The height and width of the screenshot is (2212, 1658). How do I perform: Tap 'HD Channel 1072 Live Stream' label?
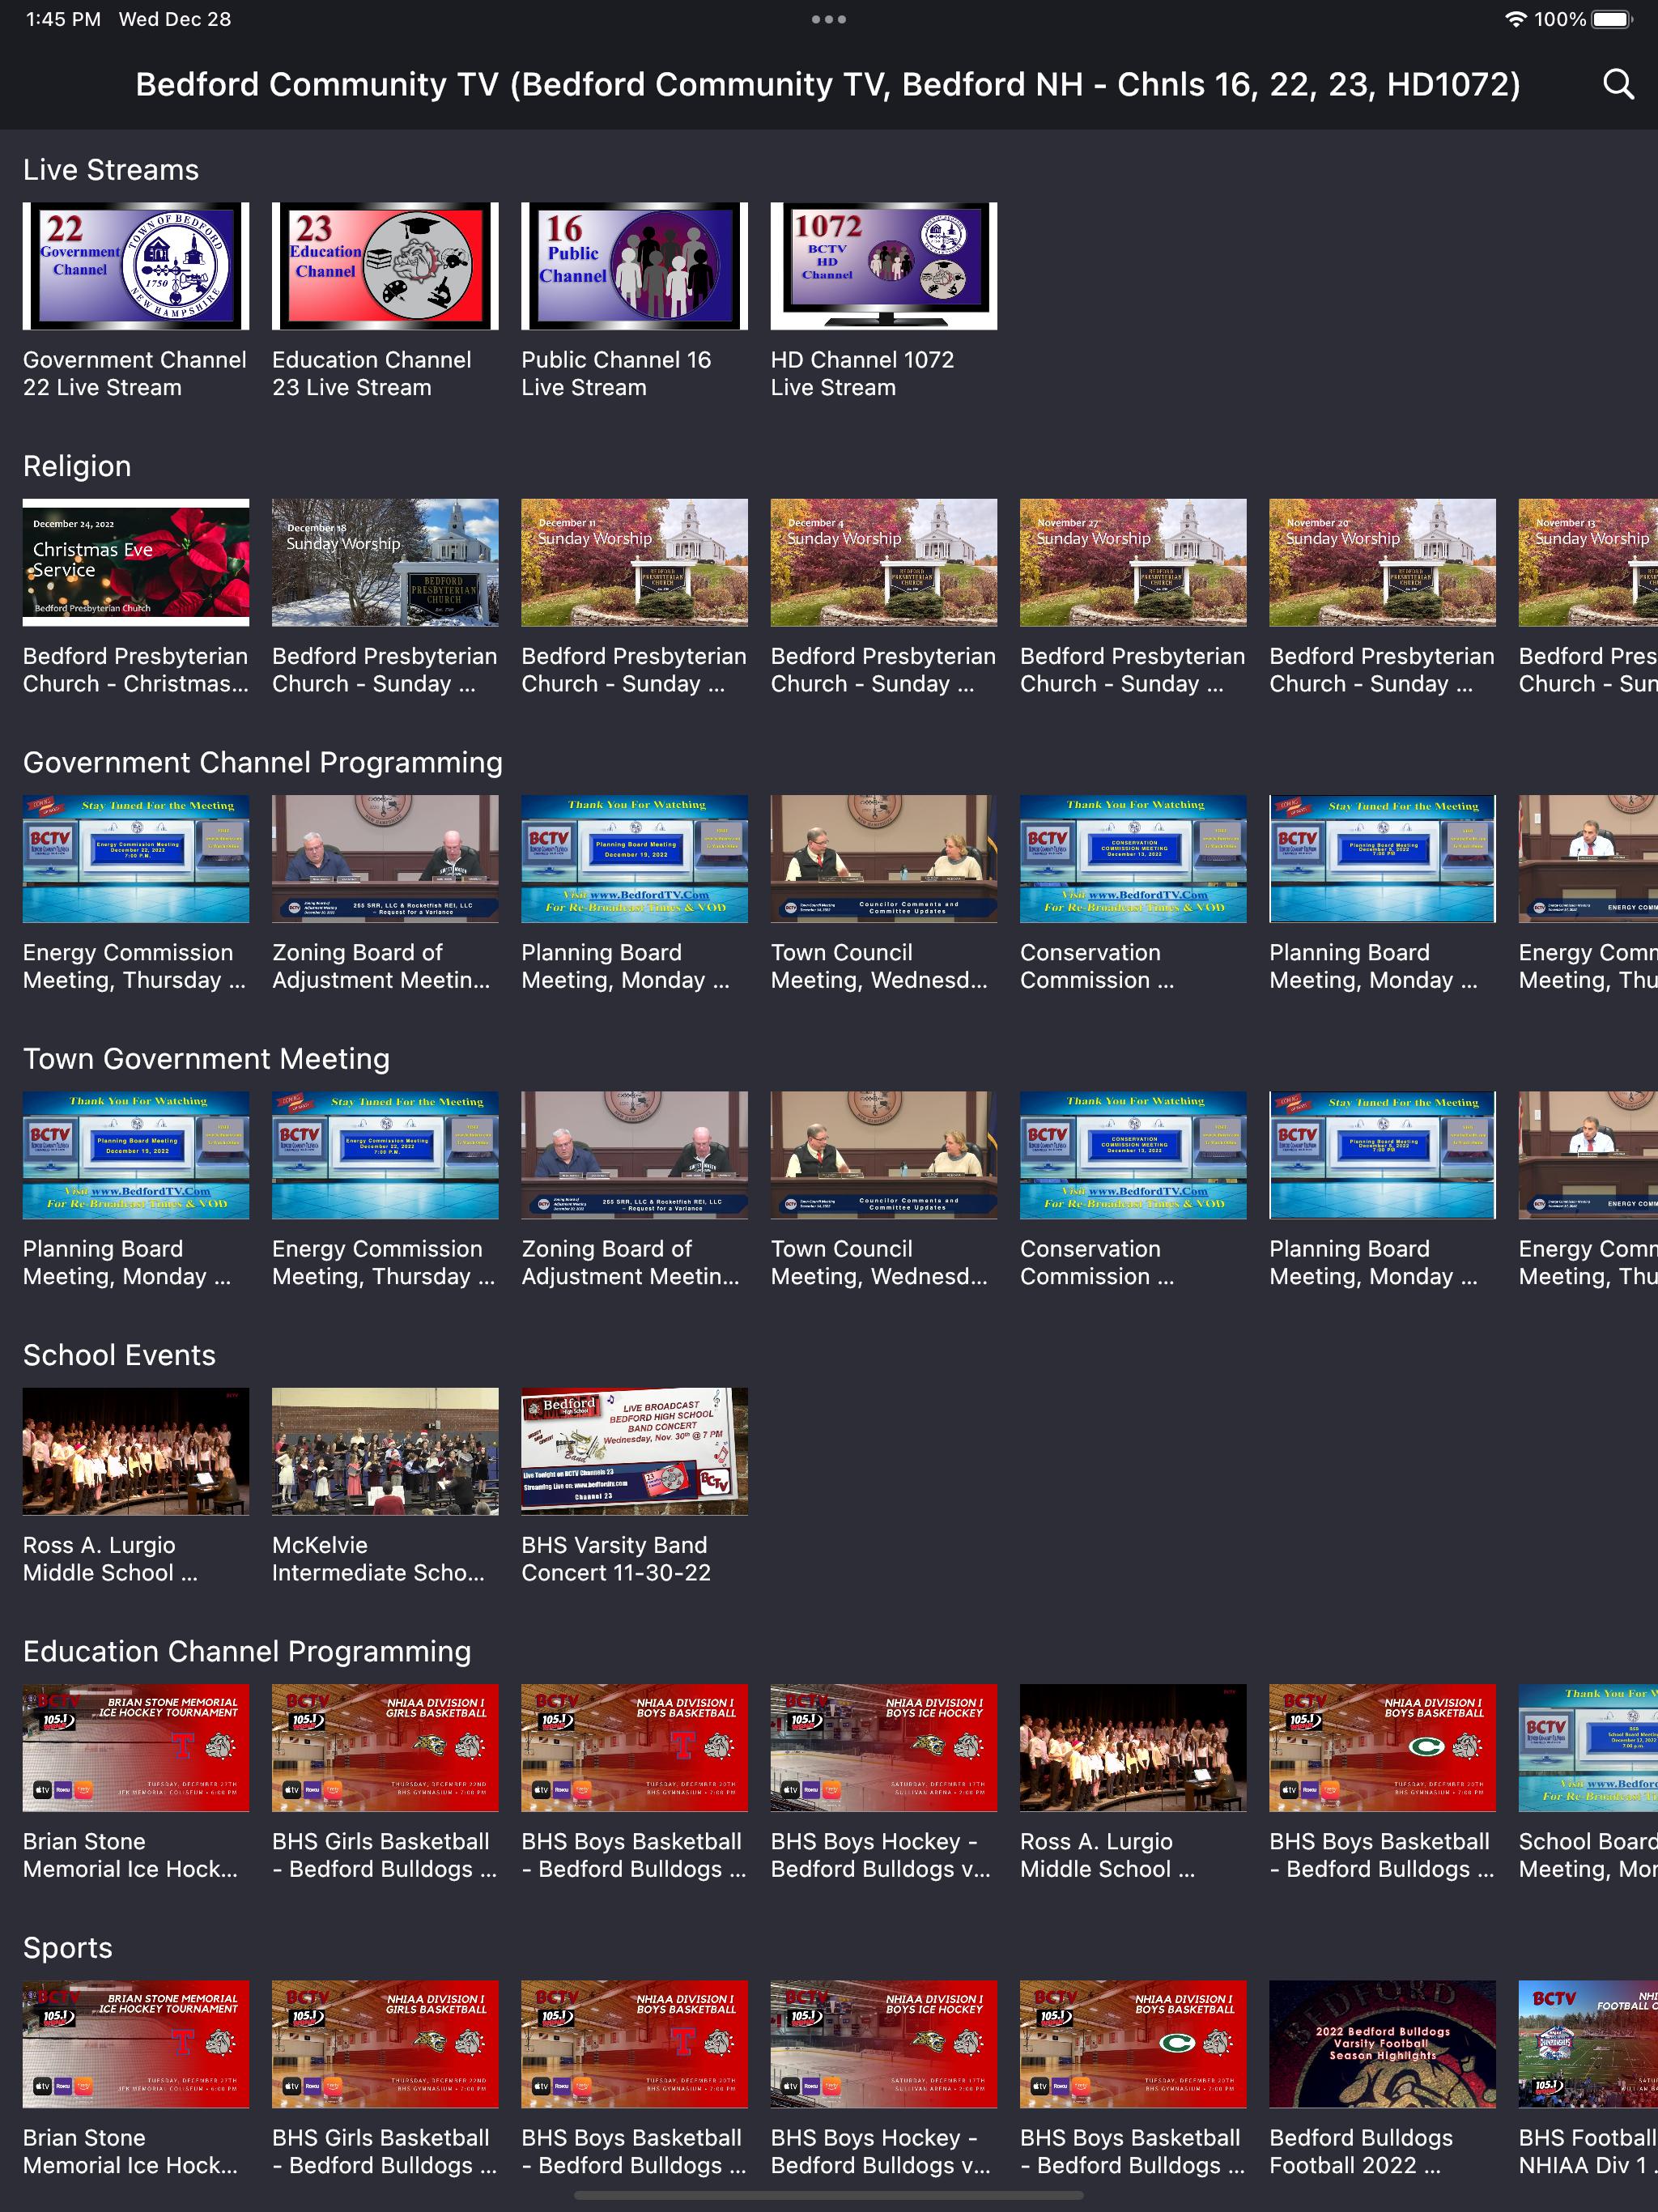pyautogui.click(x=862, y=373)
